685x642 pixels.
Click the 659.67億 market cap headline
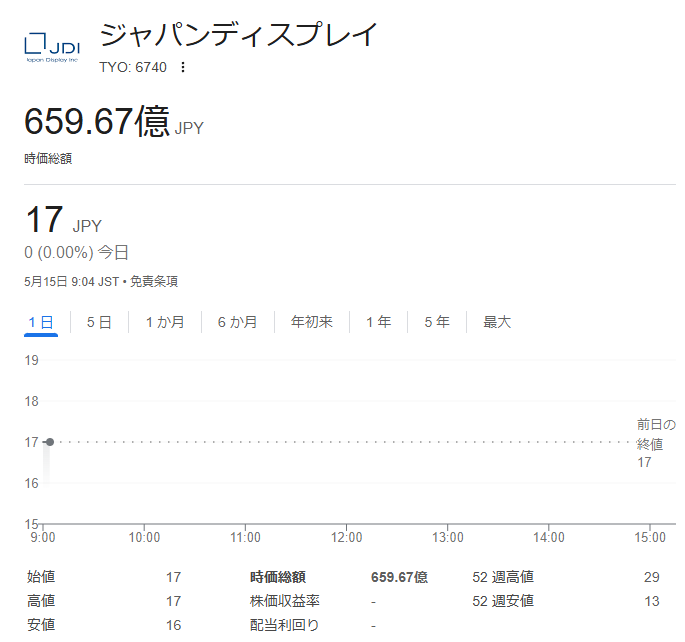coord(114,121)
